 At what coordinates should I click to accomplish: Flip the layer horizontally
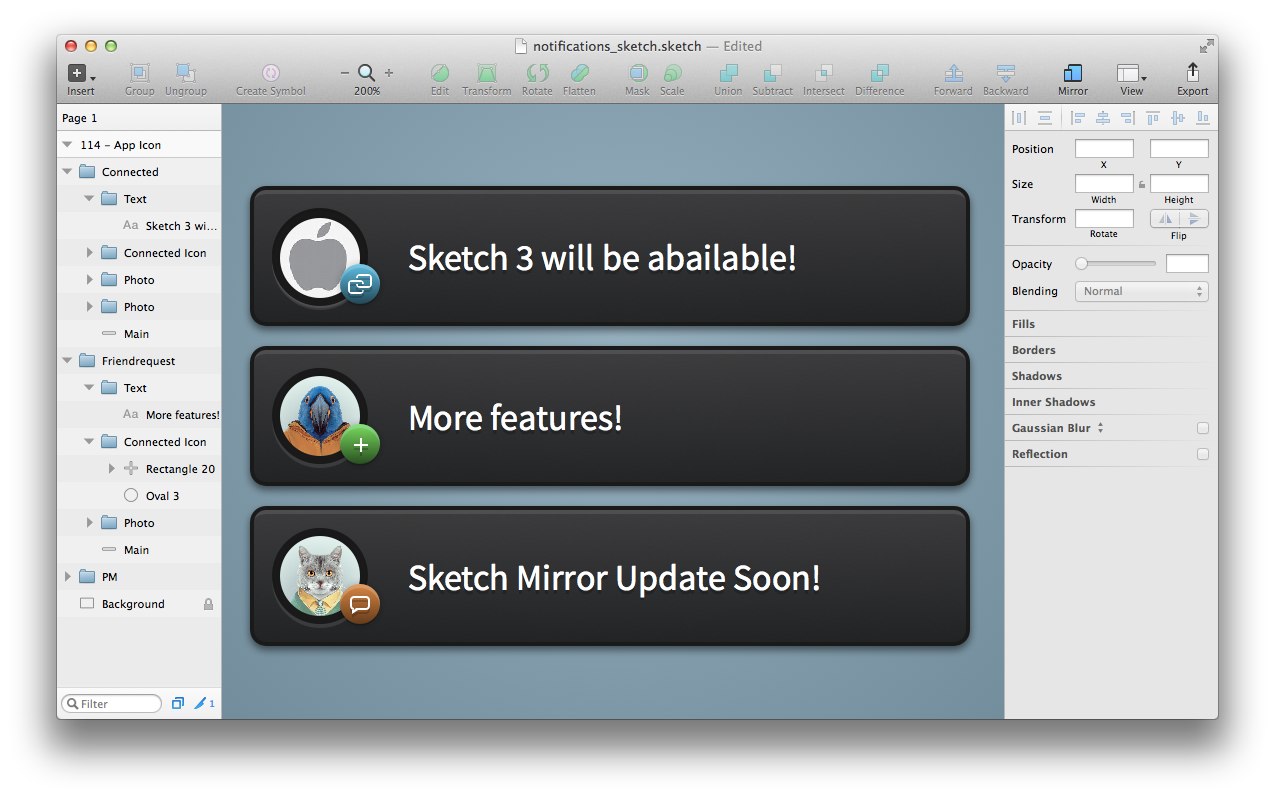coord(1165,219)
